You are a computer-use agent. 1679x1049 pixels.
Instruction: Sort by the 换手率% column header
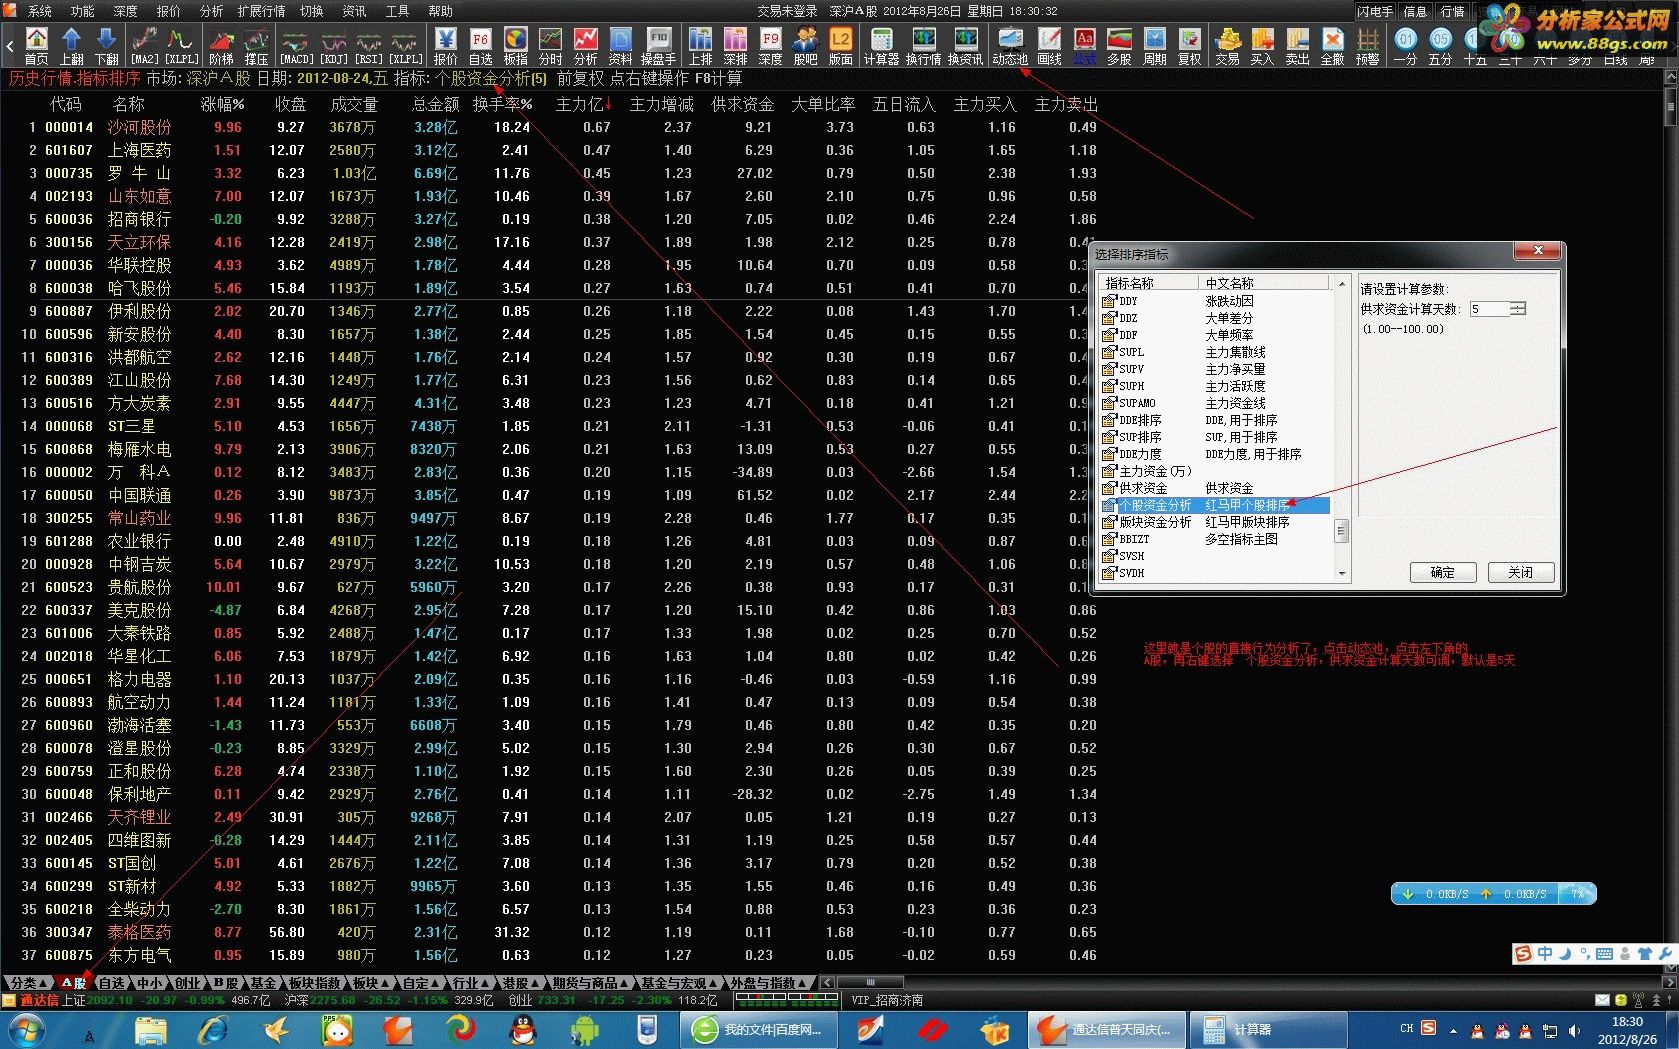tap(502, 104)
